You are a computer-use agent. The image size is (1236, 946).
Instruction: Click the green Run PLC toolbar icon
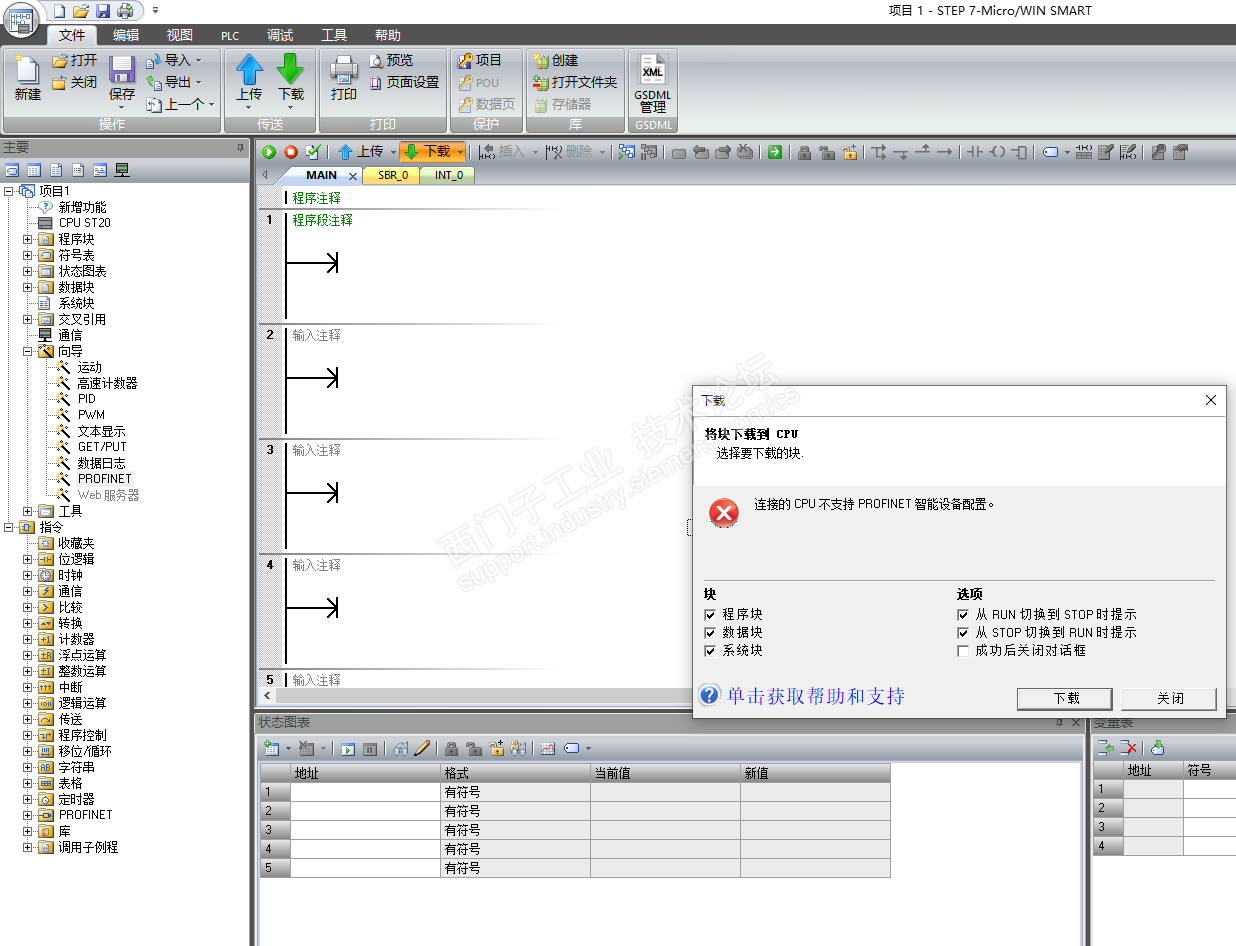click(269, 152)
